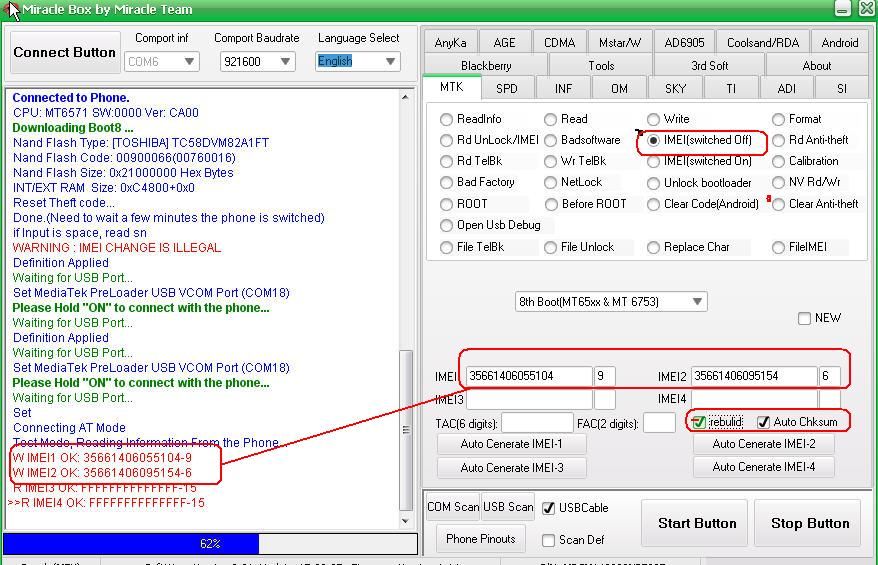Click the 62% progress bar
The width and height of the screenshot is (878, 565).
210,543
